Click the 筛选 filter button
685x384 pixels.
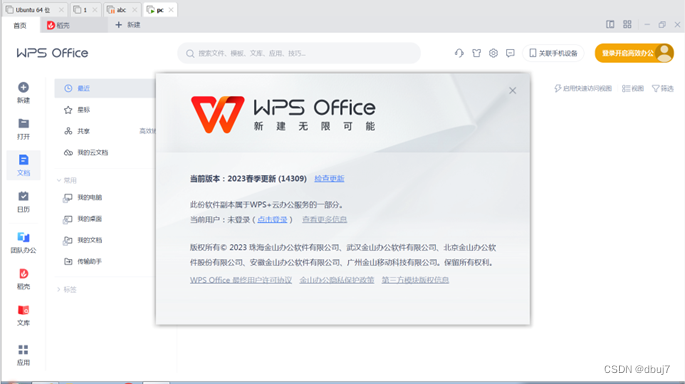tap(663, 88)
